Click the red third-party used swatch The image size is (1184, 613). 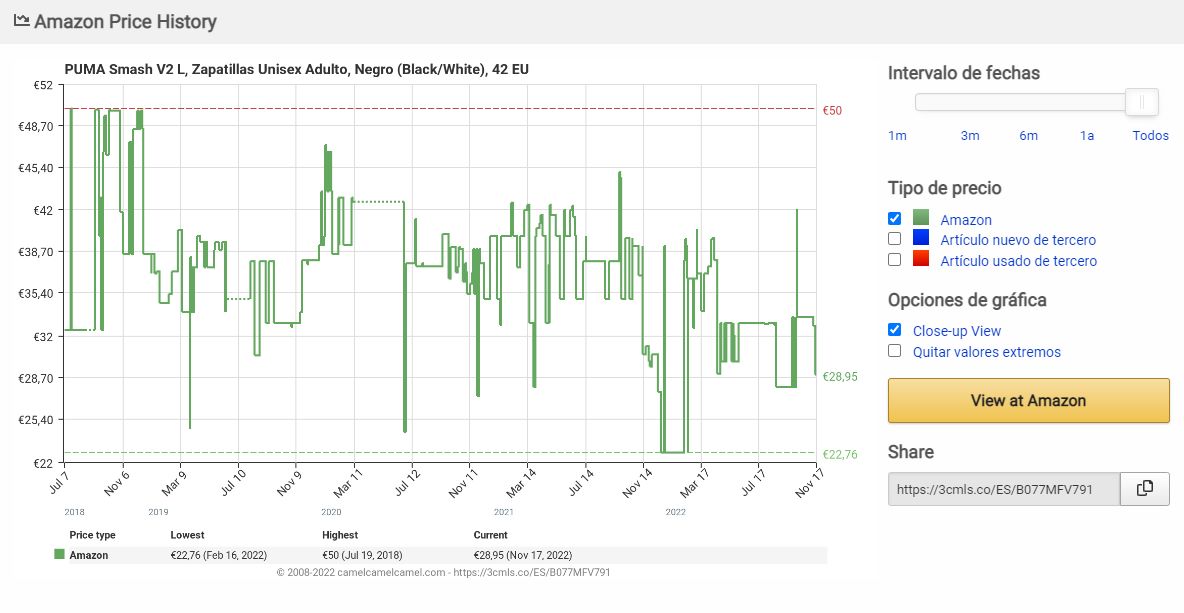[x=921, y=259]
